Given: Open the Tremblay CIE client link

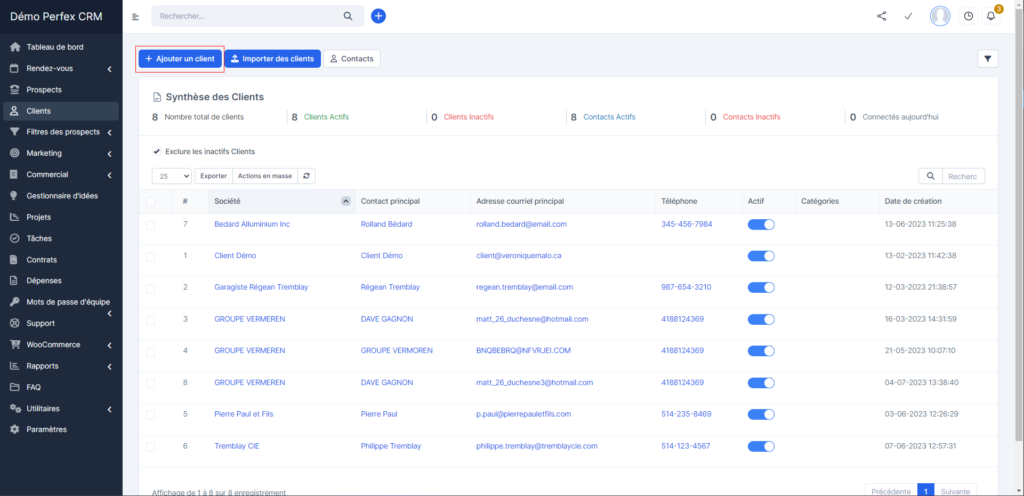Looking at the screenshot, I should pyautogui.click(x=236, y=446).
